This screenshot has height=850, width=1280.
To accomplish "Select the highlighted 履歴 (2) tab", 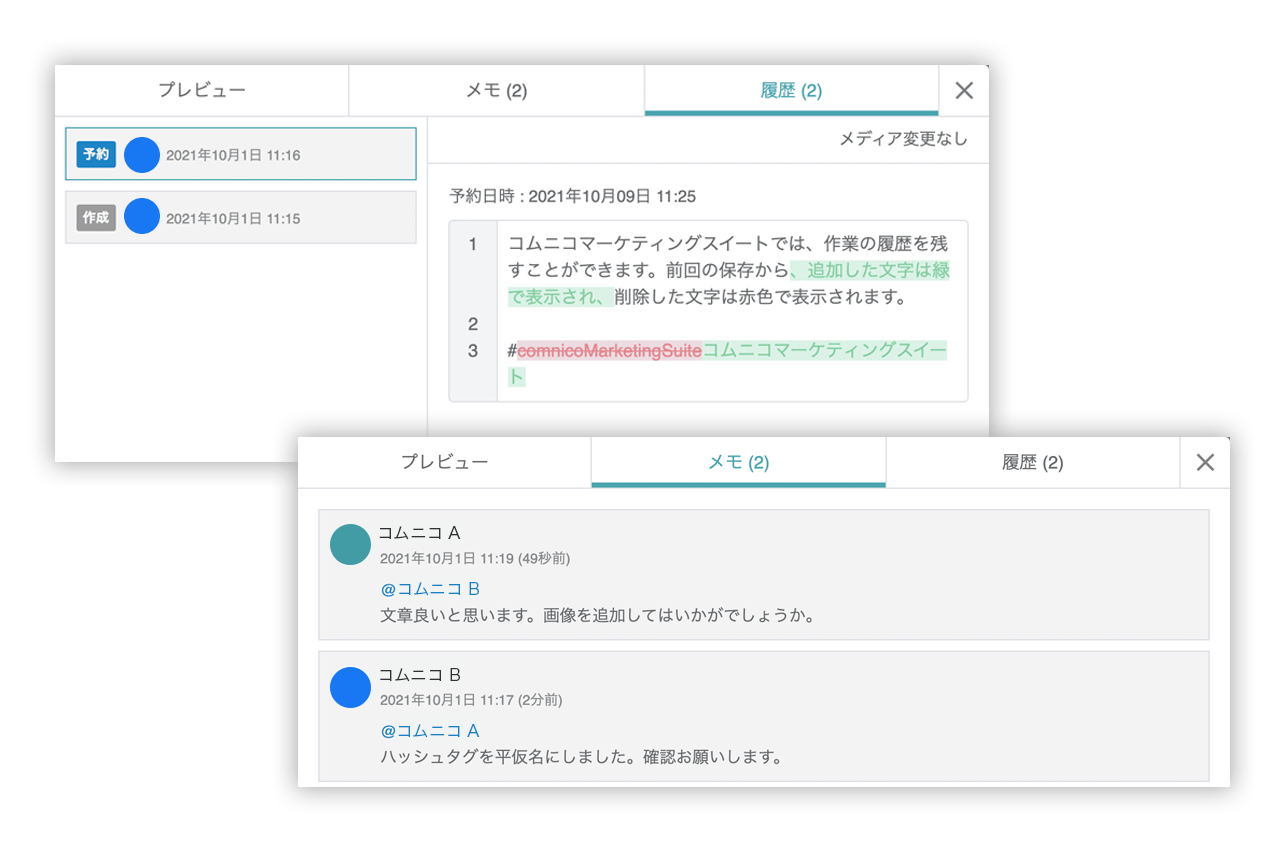I will (791, 91).
